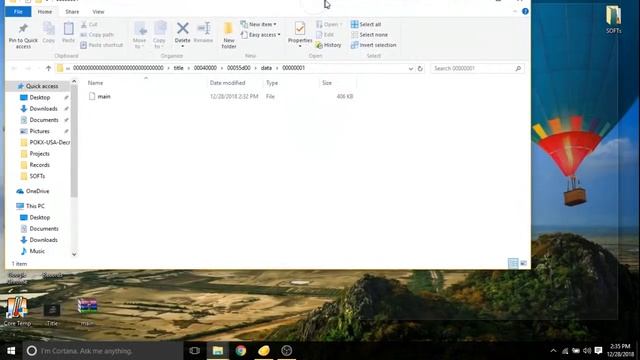The height and width of the screenshot is (360, 640).
Task: Click Paste shortcut command
Action: pyautogui.click(x=102, y=45)
